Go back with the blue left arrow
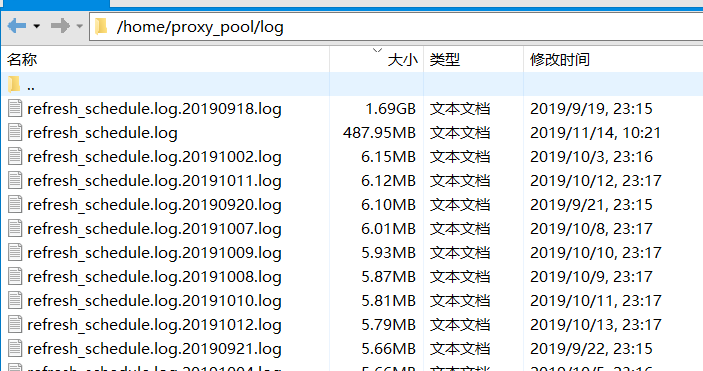Viewport: 703px width, 371px height. tap(17, 26)
